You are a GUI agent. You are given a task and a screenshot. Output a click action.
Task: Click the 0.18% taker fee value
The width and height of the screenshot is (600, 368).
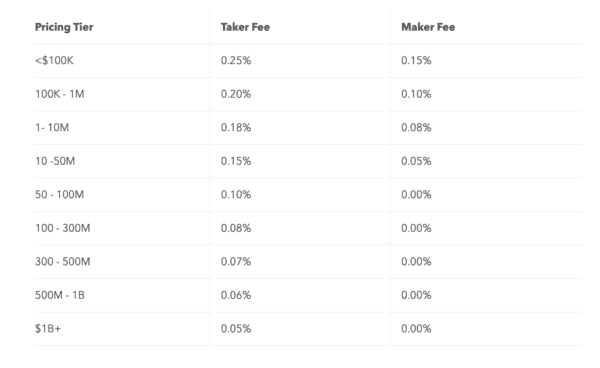pyautogui.click(x=236, y=127)
